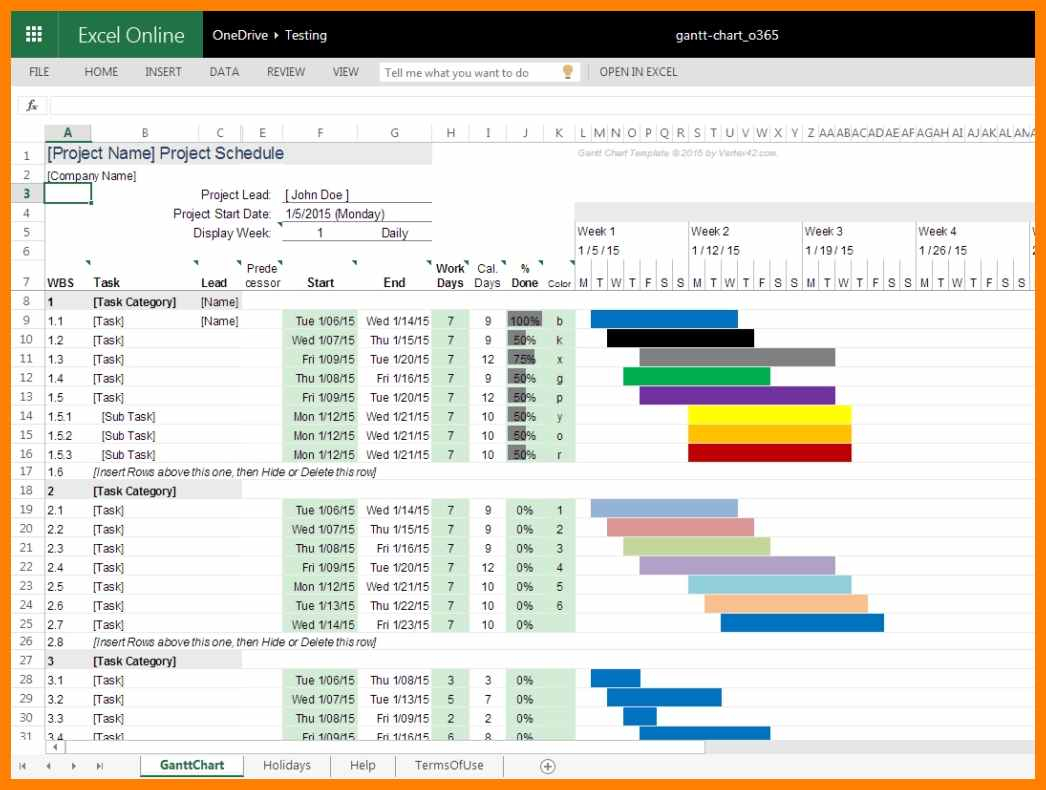Select the Display Week value 1 cell
Viewport: 1046px width, 790px height.
click(320, 233)
